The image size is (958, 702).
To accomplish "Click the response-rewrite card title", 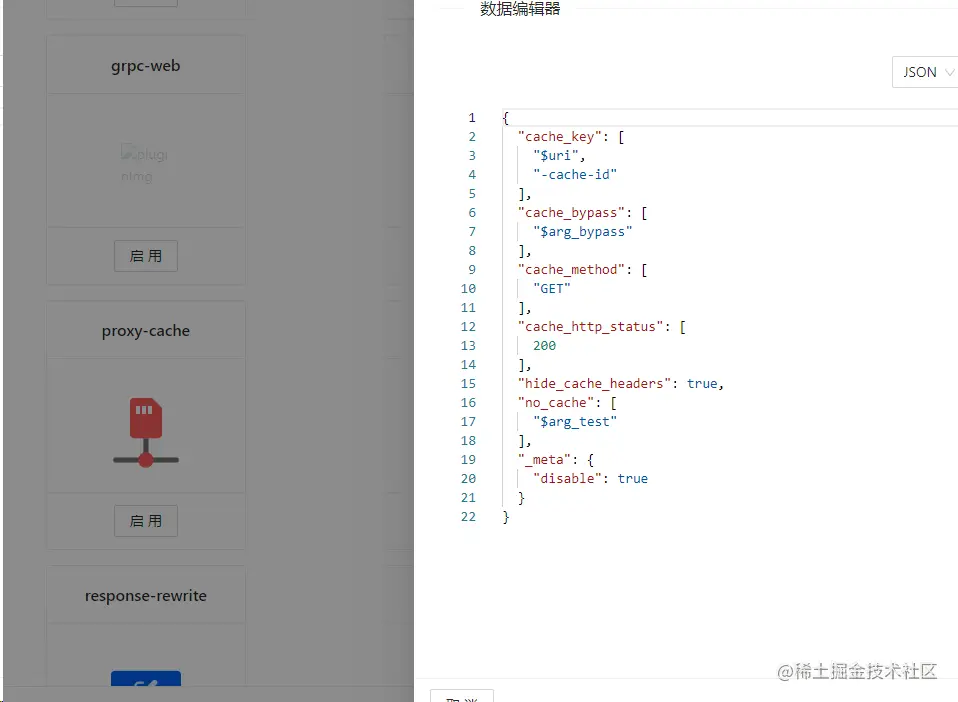I will 146,595.
